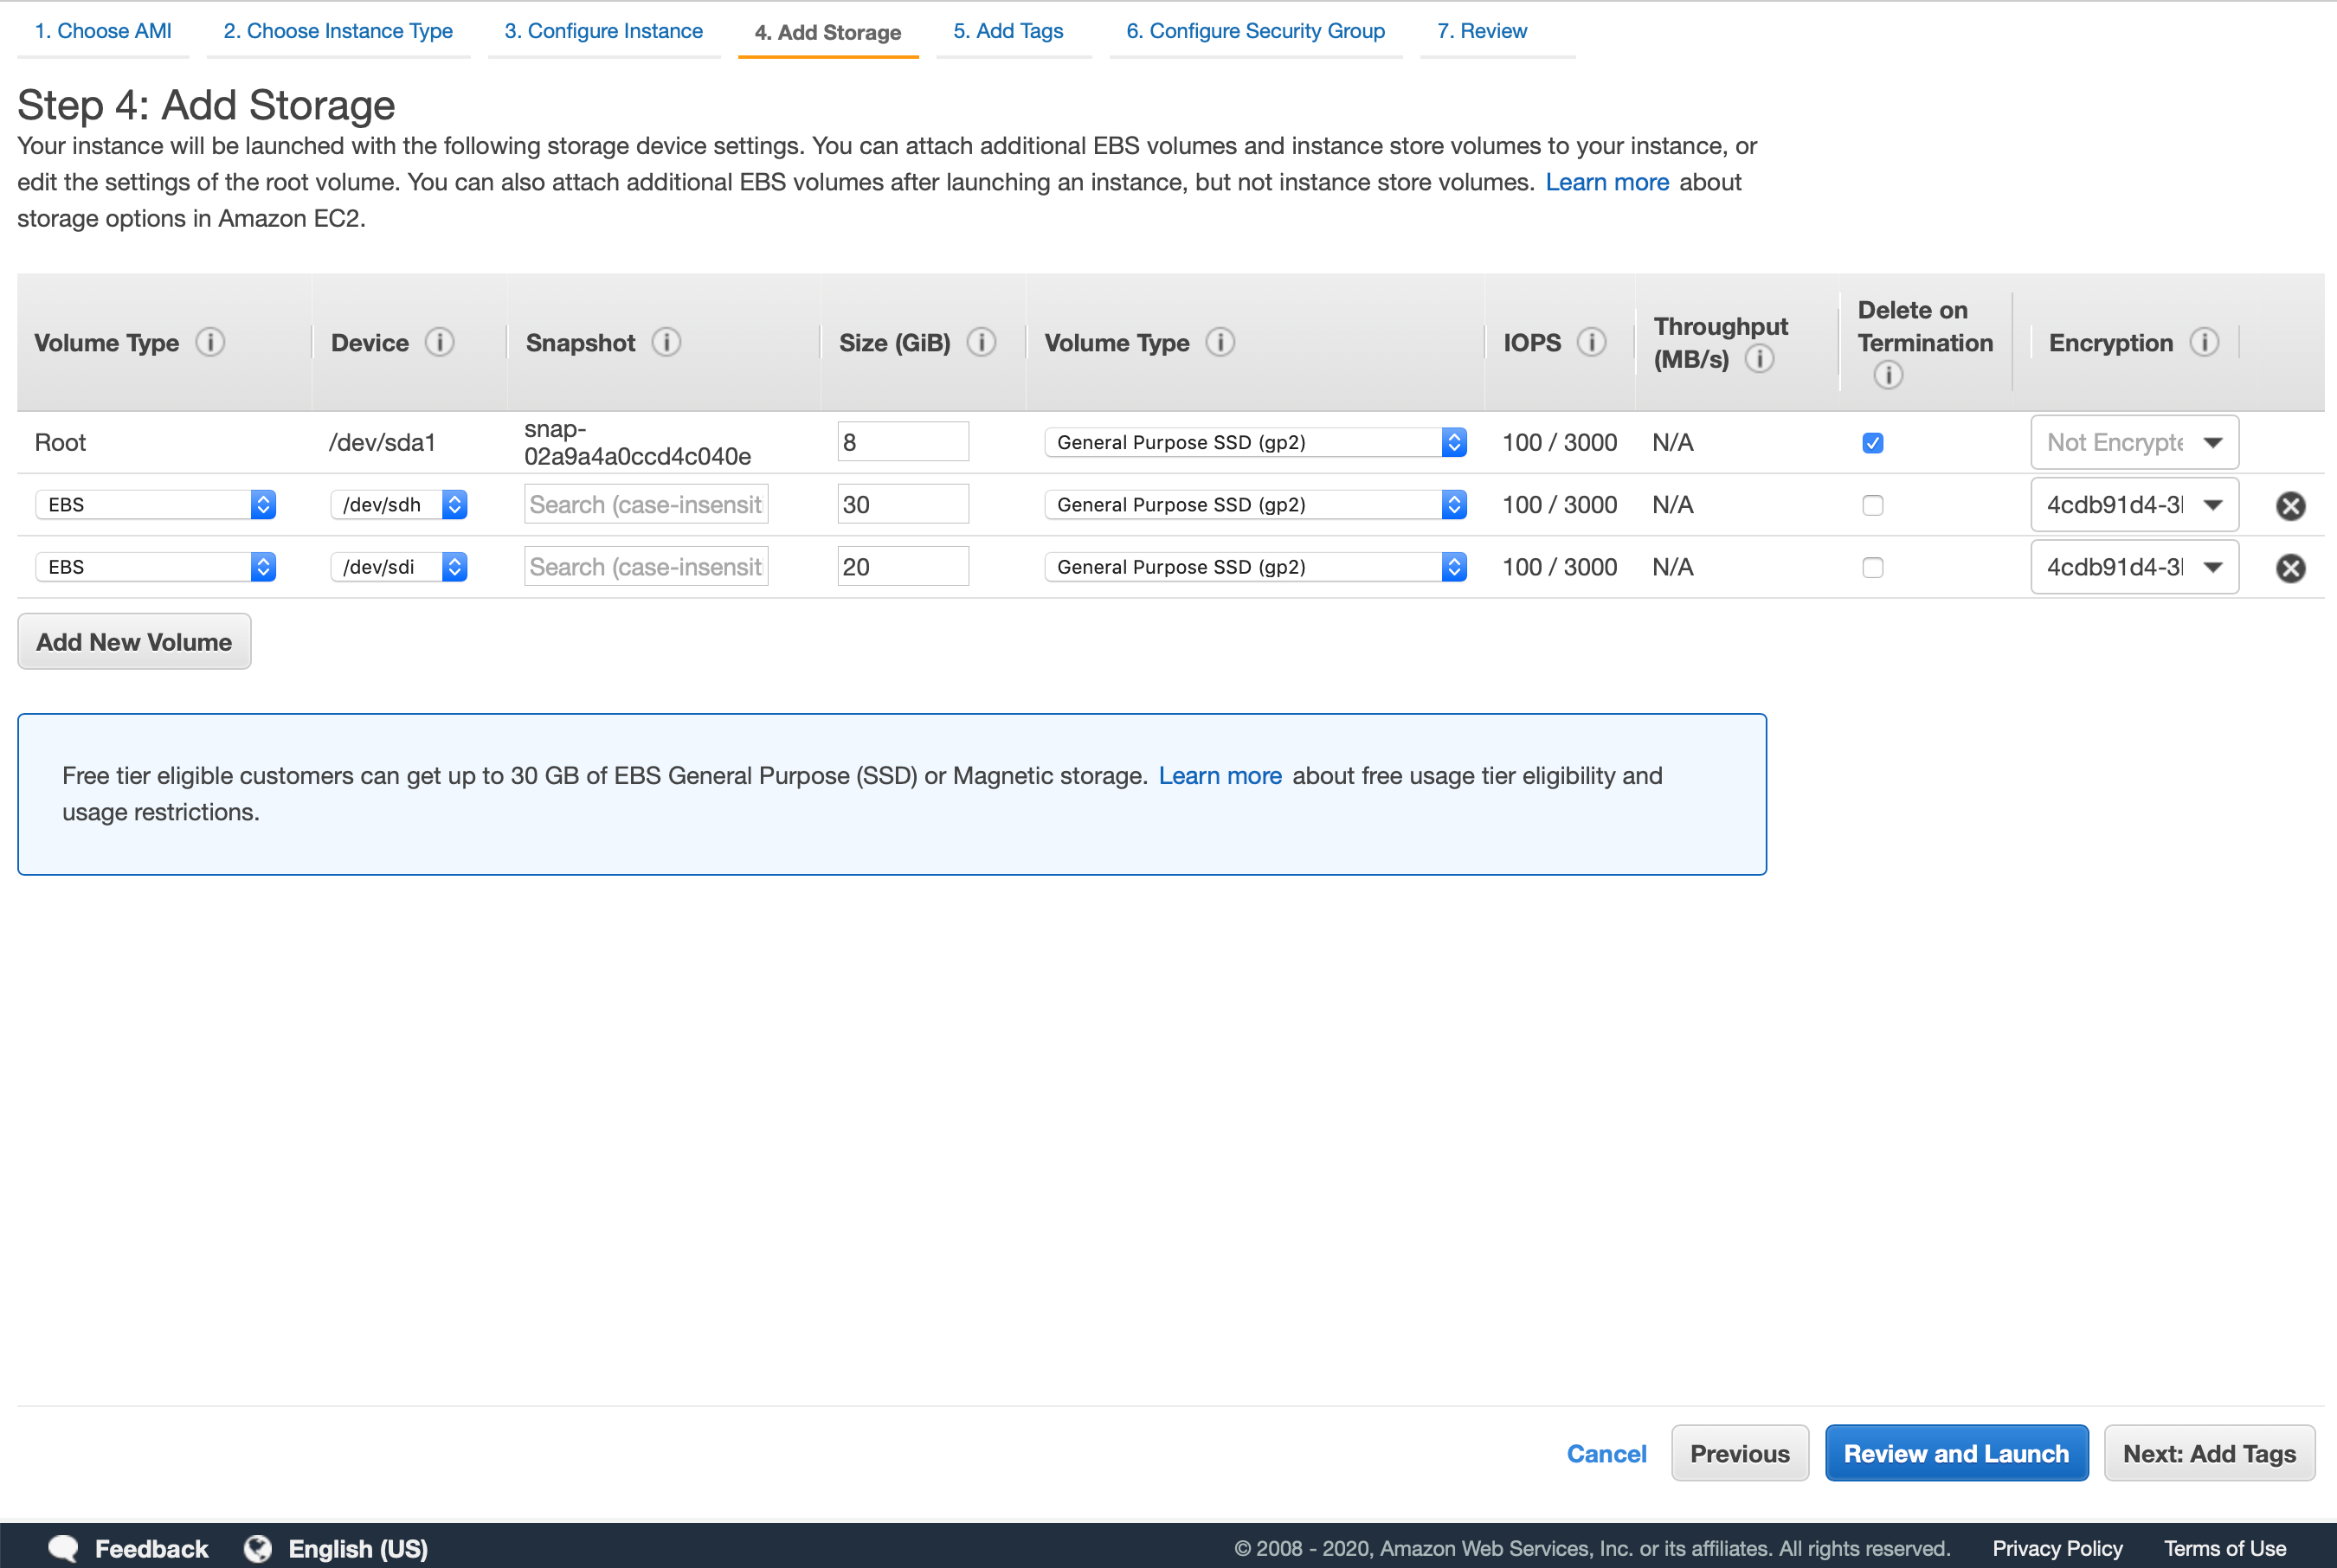Screen dimensions: 2337x1568
Task: Click the info icon beside Device header
Action: pos(439,342)
